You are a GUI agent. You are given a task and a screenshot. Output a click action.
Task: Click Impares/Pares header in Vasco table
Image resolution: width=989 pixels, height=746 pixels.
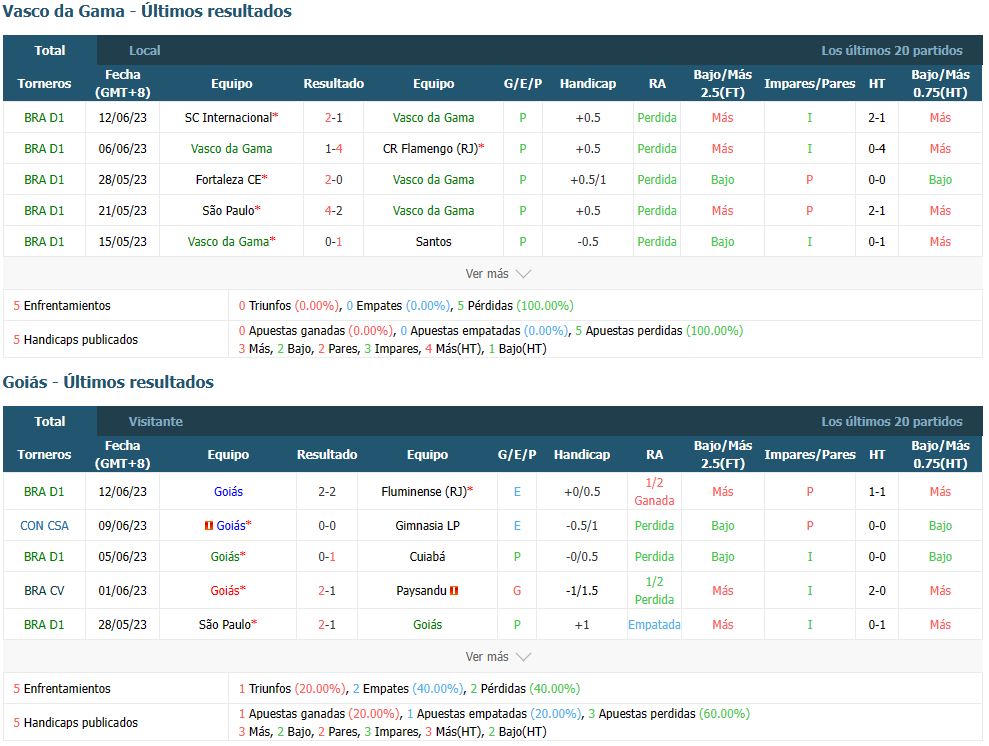click(x=809, y=83)
